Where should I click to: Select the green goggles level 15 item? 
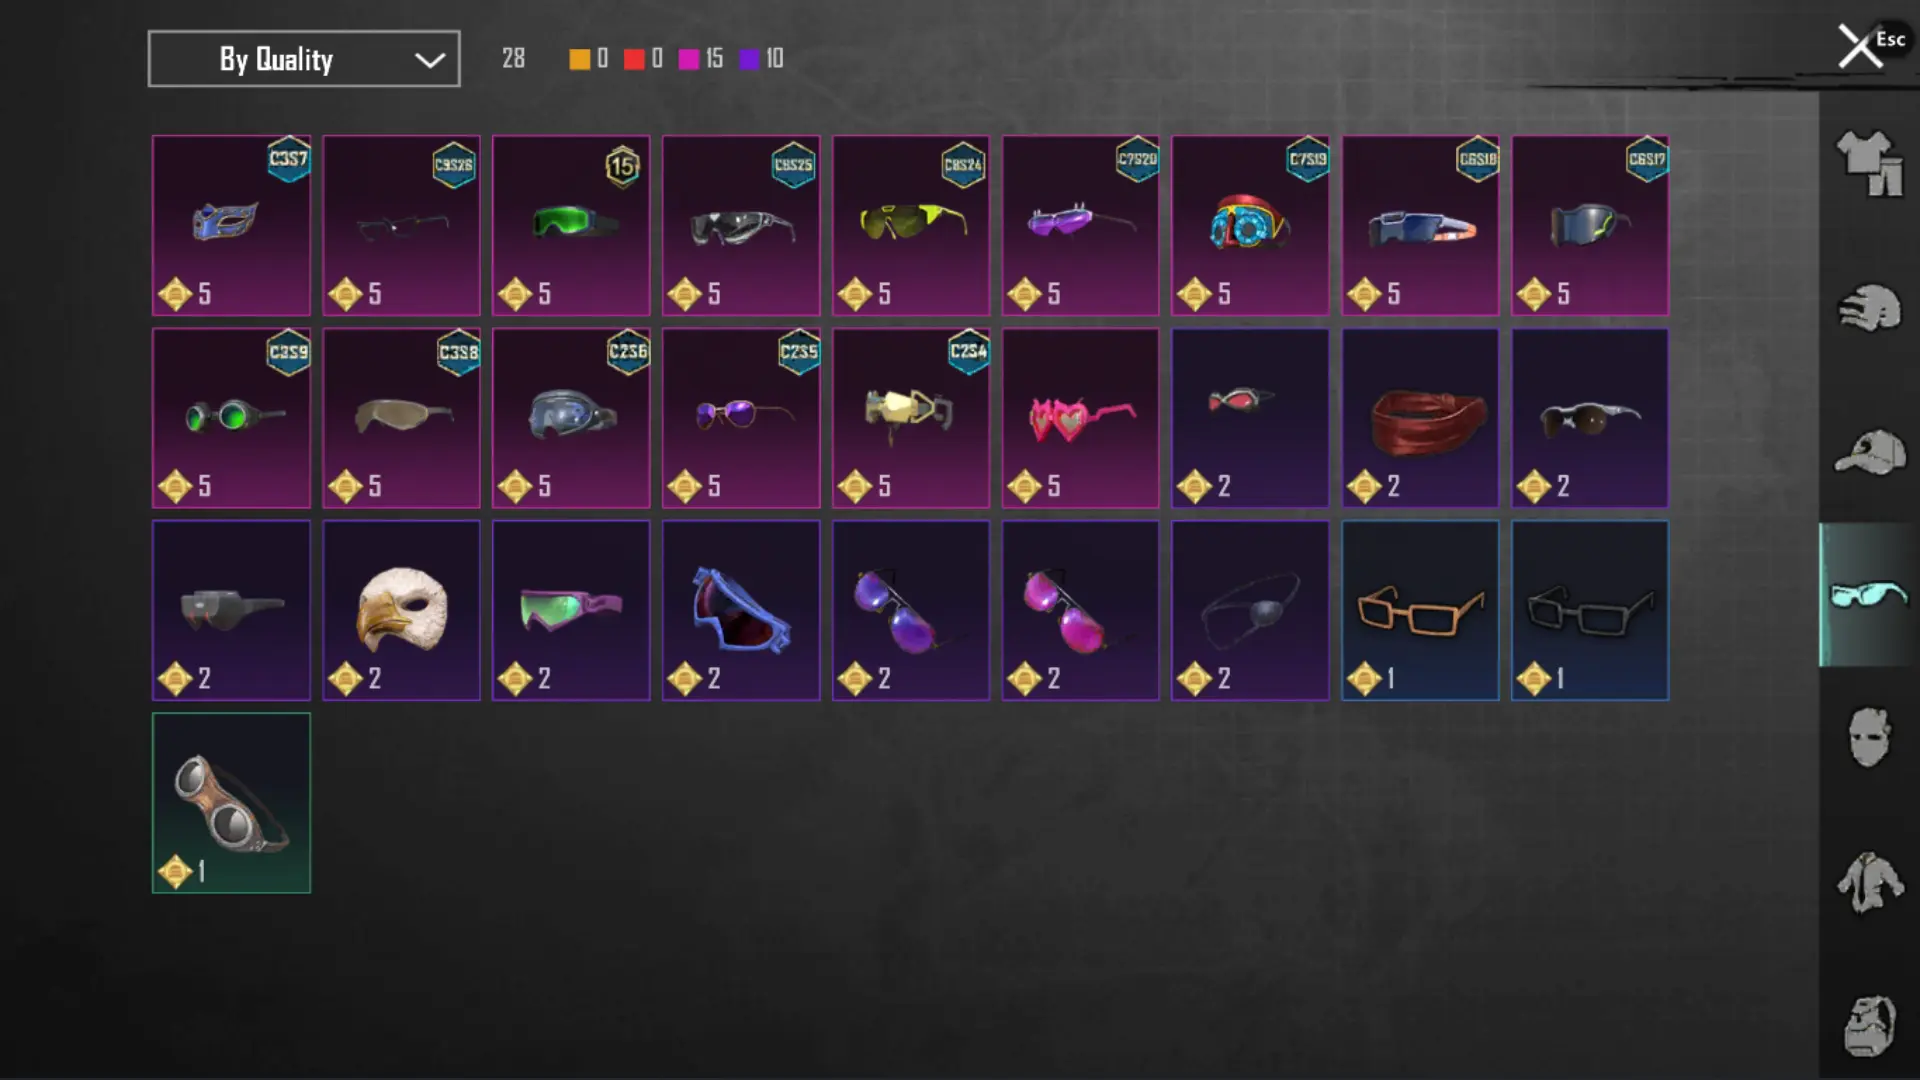571,225
